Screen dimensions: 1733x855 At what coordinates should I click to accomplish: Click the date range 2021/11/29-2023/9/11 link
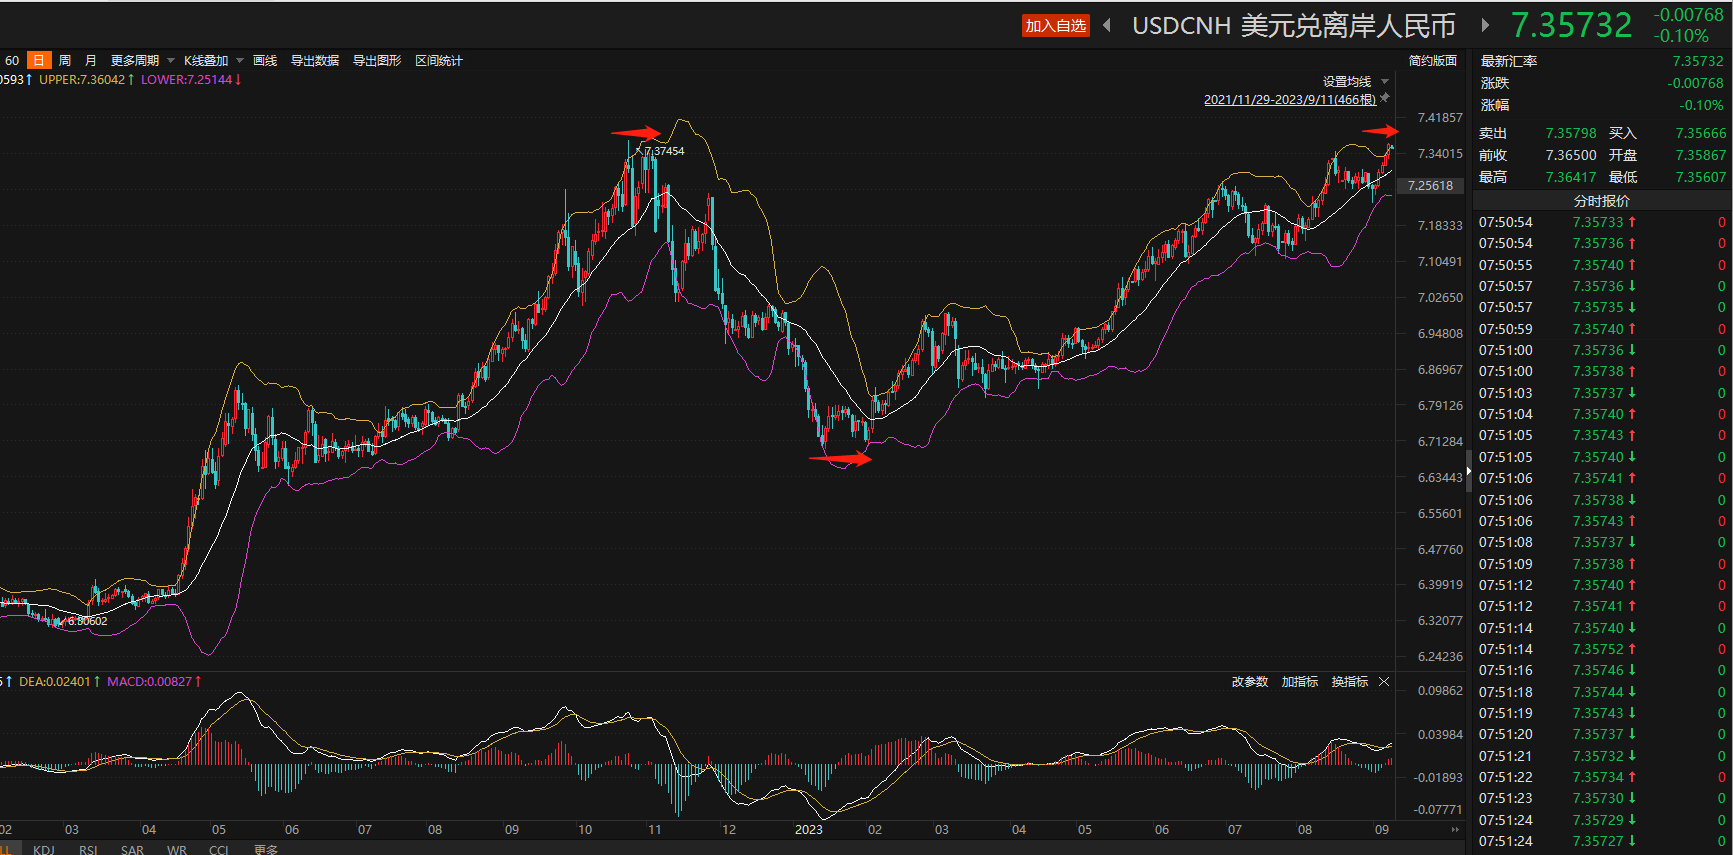[1289, 100]
